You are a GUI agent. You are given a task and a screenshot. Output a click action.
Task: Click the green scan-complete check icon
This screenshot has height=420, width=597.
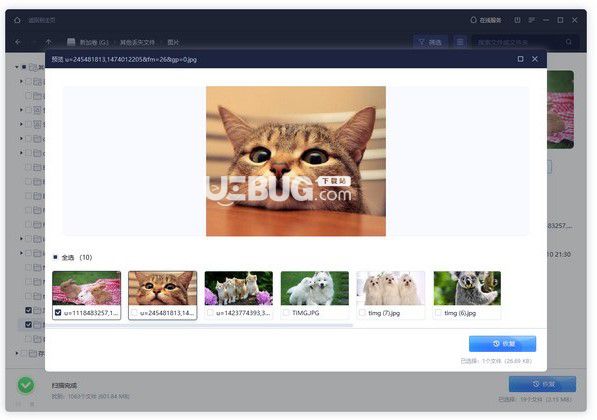pyautogui.click(x=26, y=385)
